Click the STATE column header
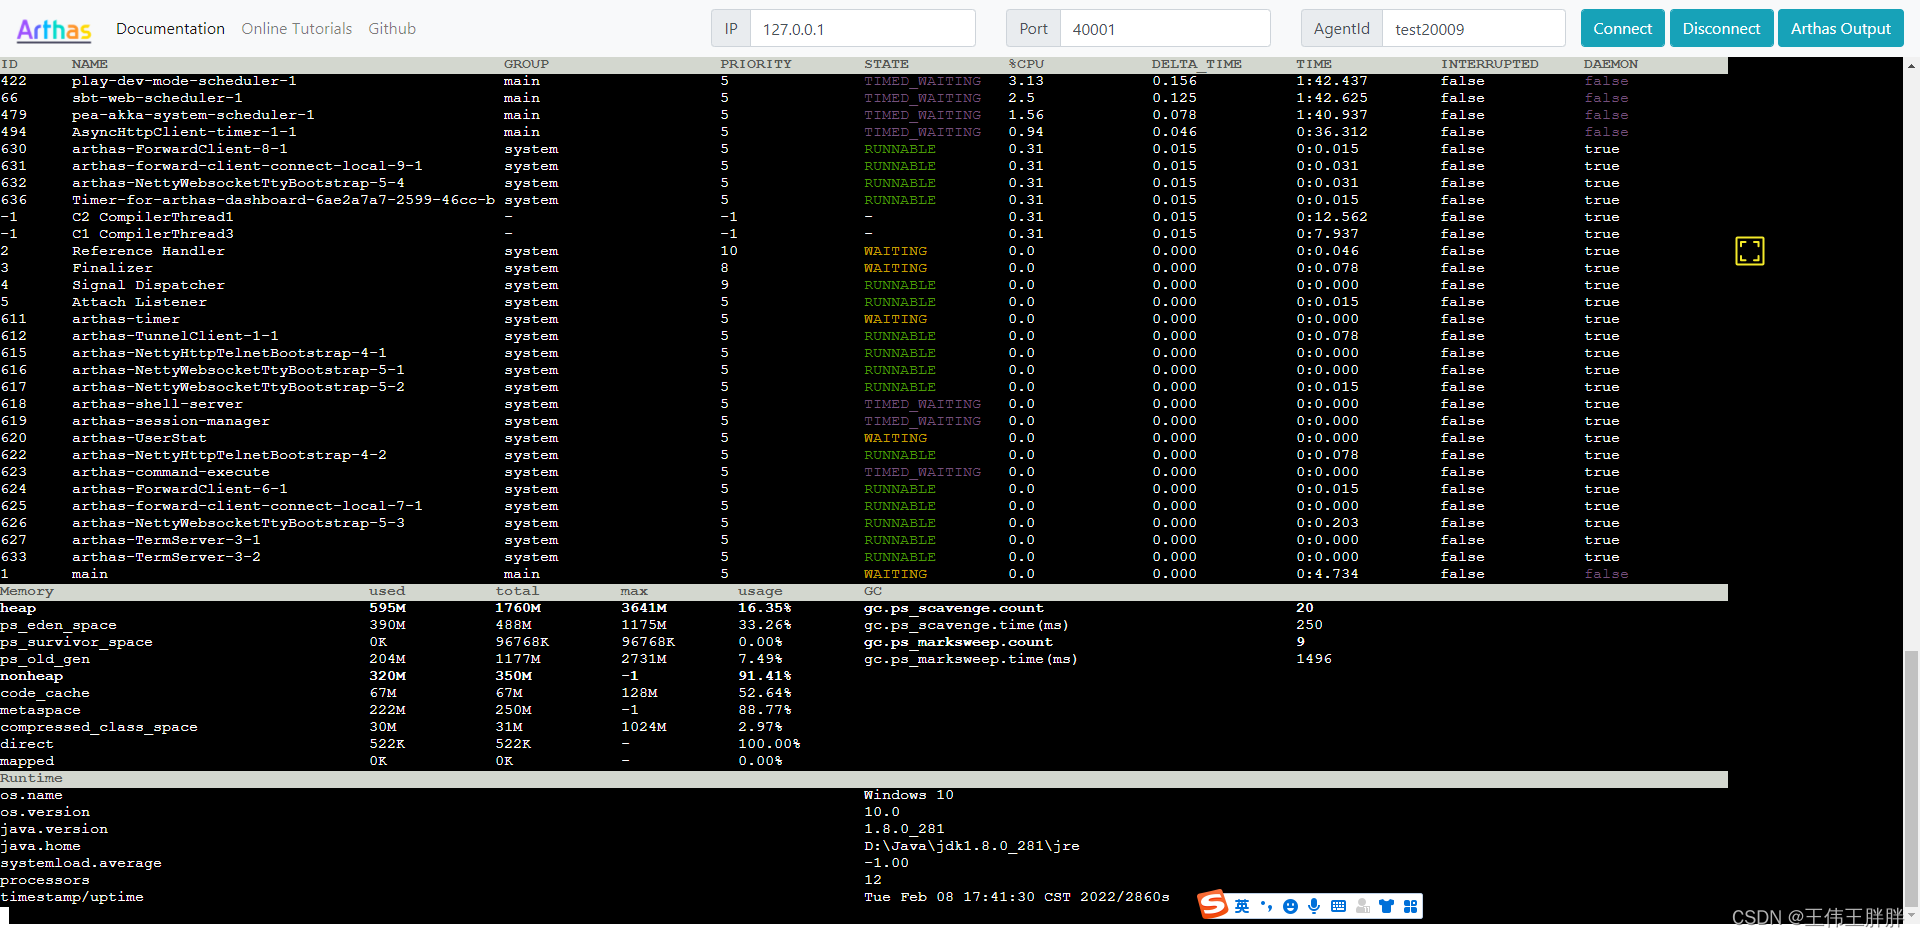Image resolution: width=1920 pixels, height=937 pixels. (887, 64)
